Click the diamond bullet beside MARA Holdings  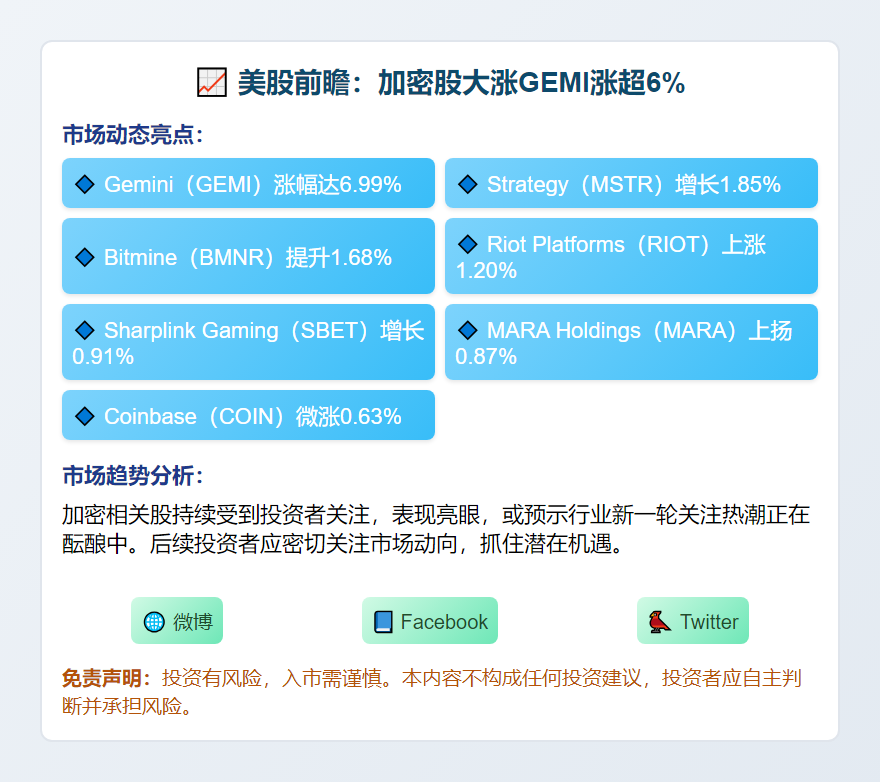coord(468,330)
